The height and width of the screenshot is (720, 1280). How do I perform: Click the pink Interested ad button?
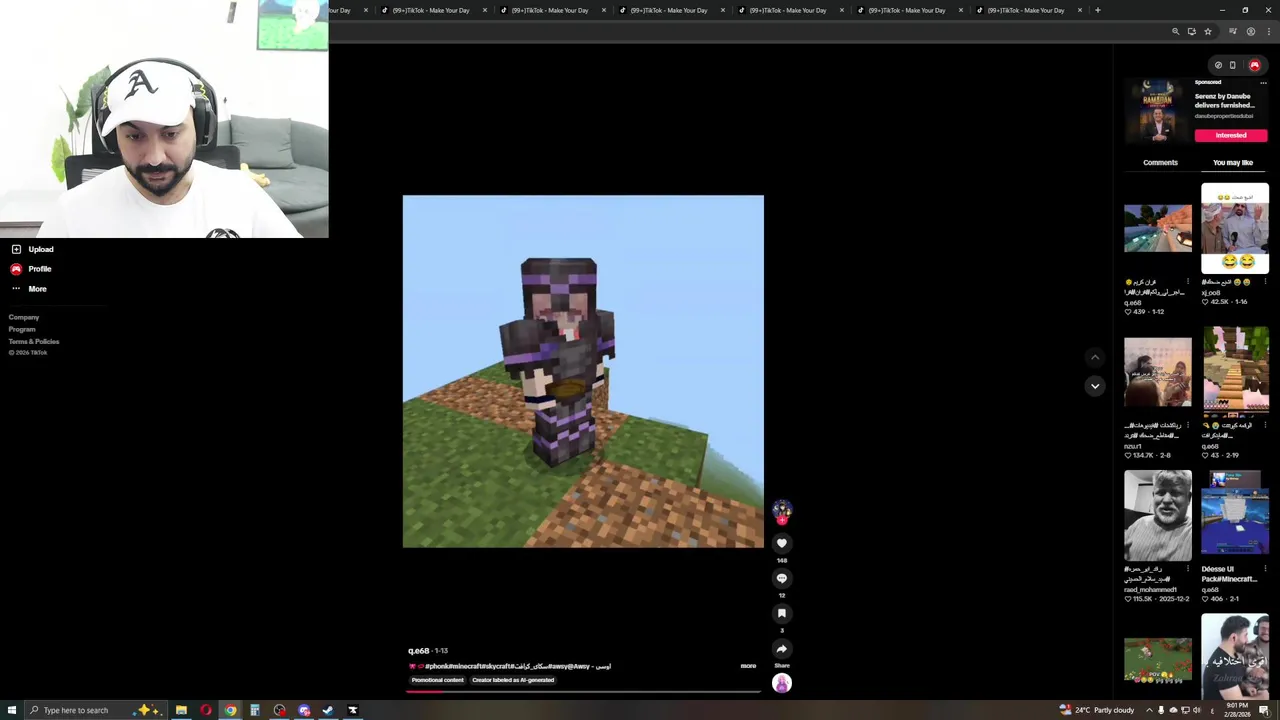pos(1231,135)
